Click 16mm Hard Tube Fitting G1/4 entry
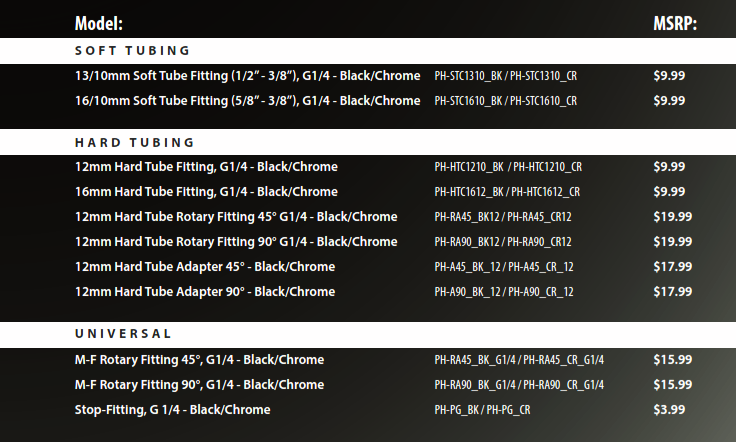Image resolution: width=736 pixels, height=442 pixels. (x=206, y=191)
